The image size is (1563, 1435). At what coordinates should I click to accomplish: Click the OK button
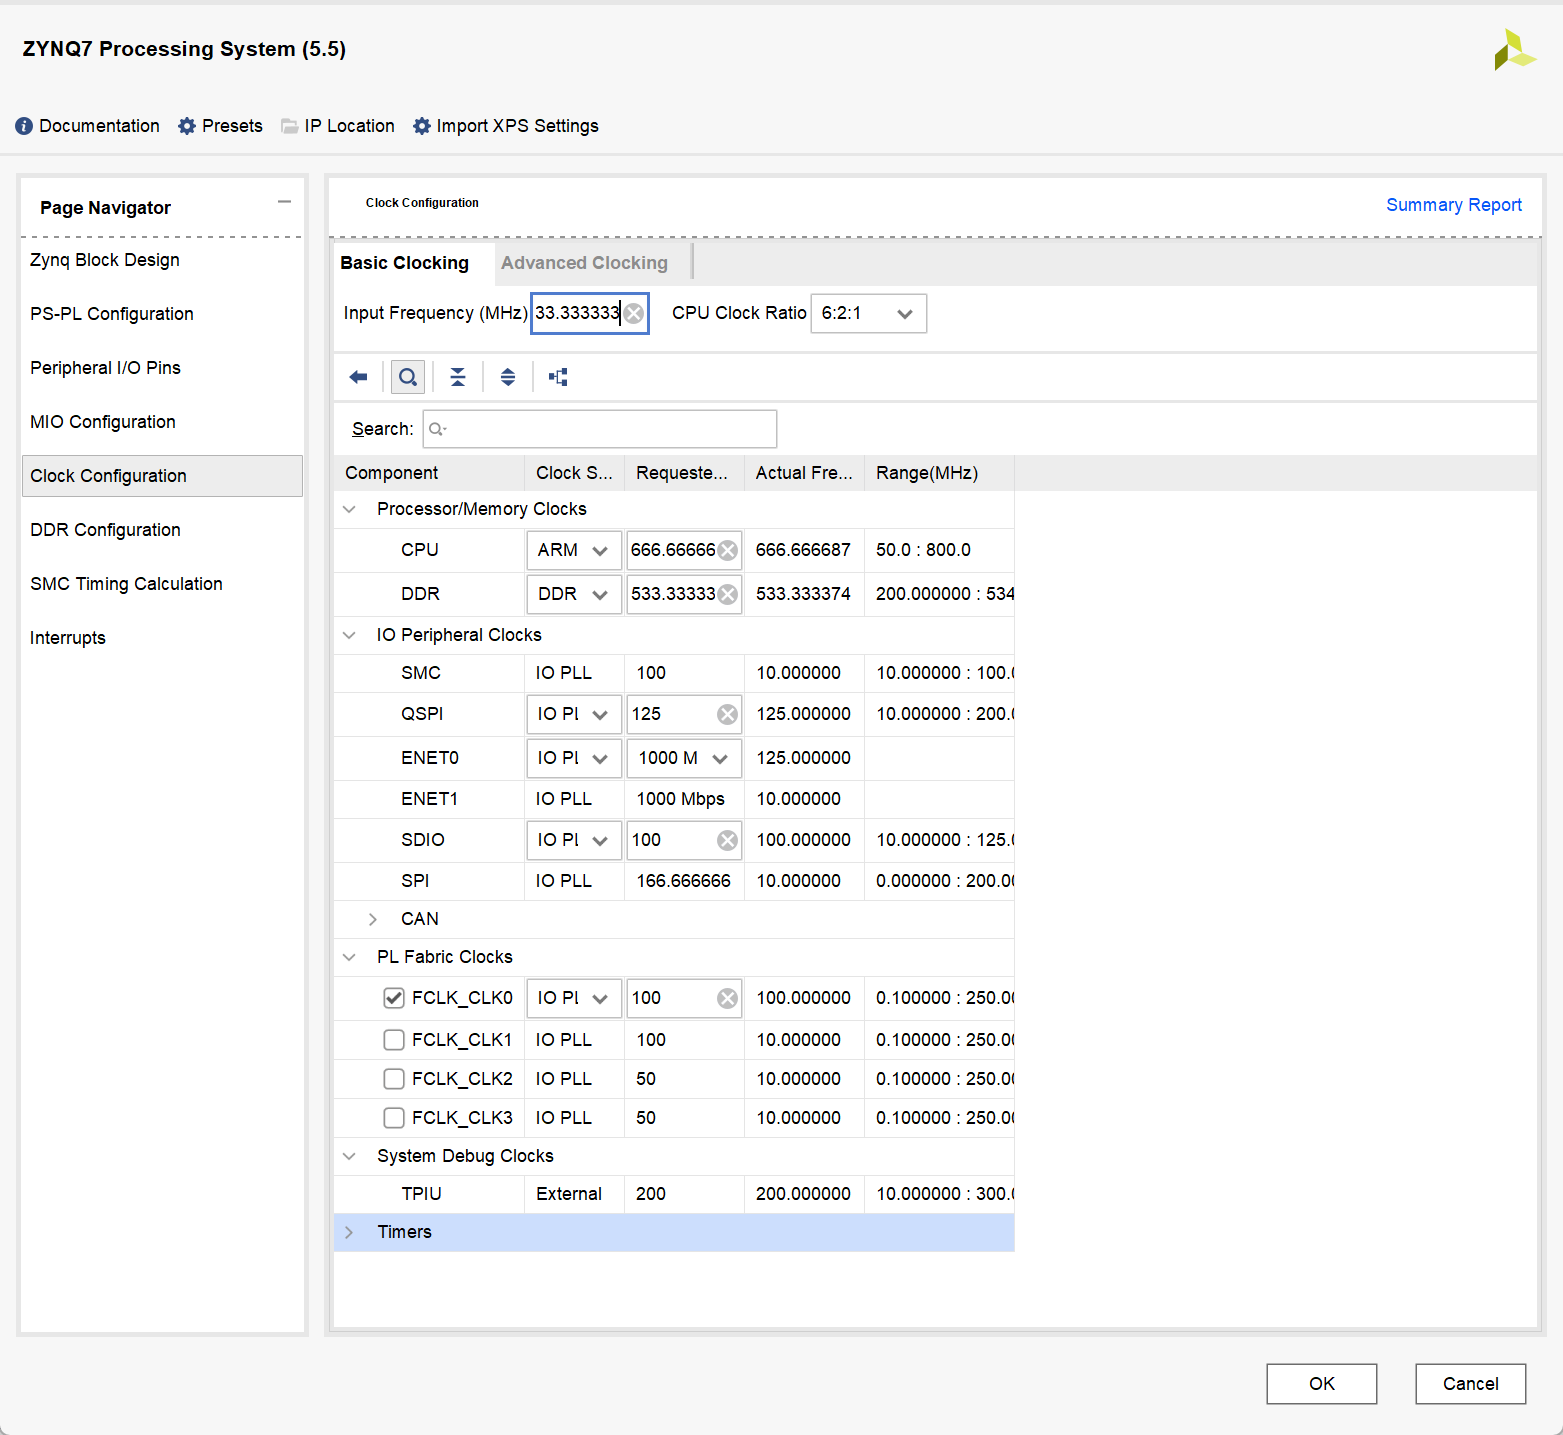[1321, 1384]
